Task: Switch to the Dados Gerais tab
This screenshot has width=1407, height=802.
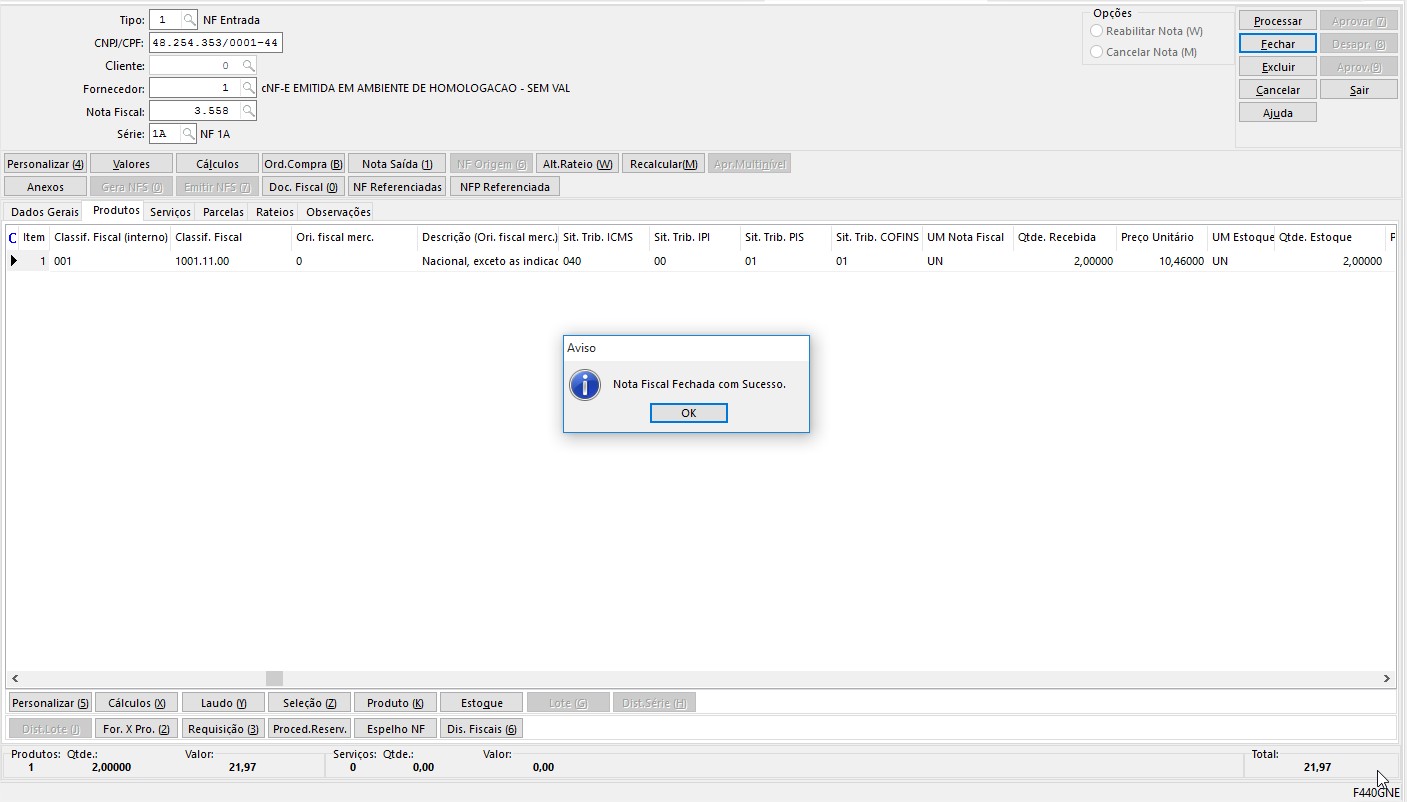Action: pyautogui.click(x=44, y=212)
